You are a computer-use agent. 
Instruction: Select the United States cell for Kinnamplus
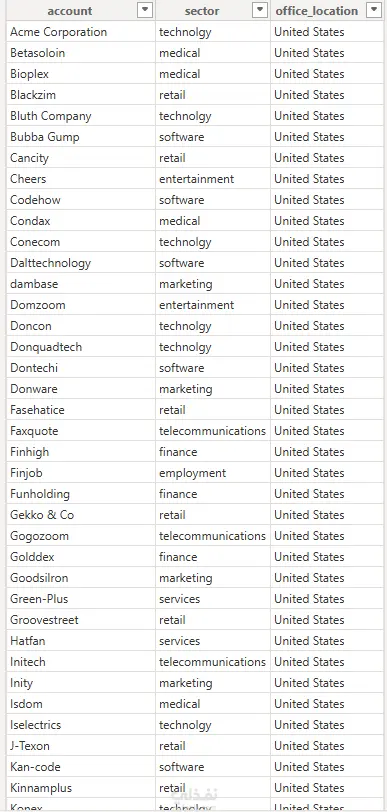click(327, 788)
